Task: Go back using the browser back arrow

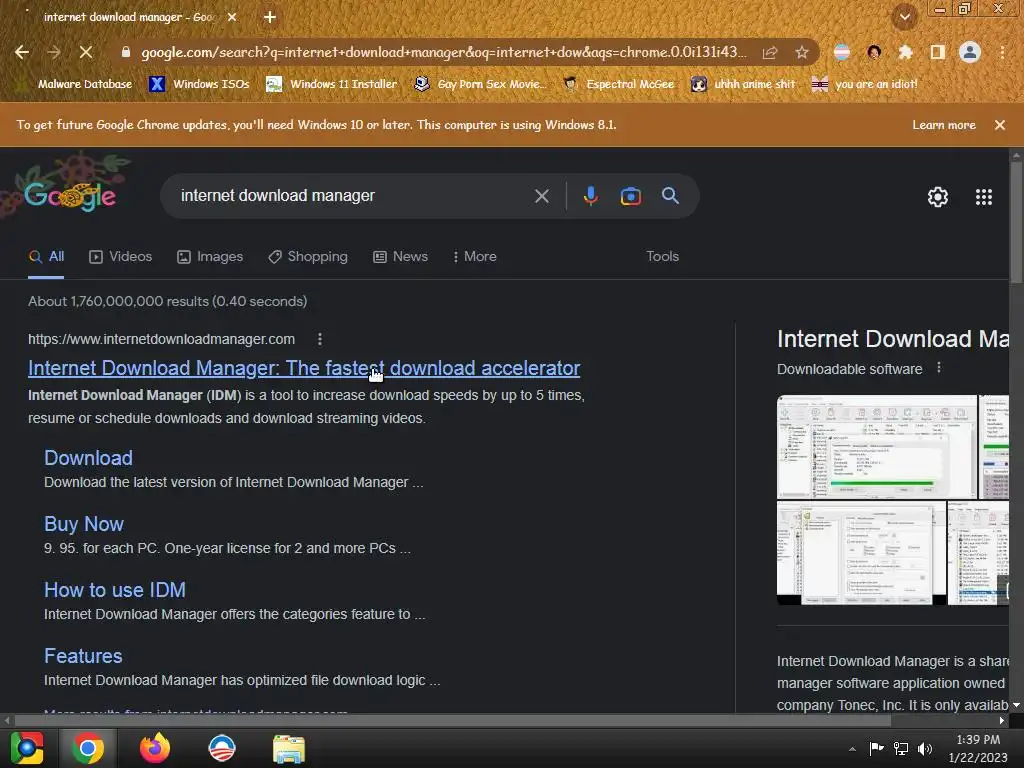Action: point(22,52)
